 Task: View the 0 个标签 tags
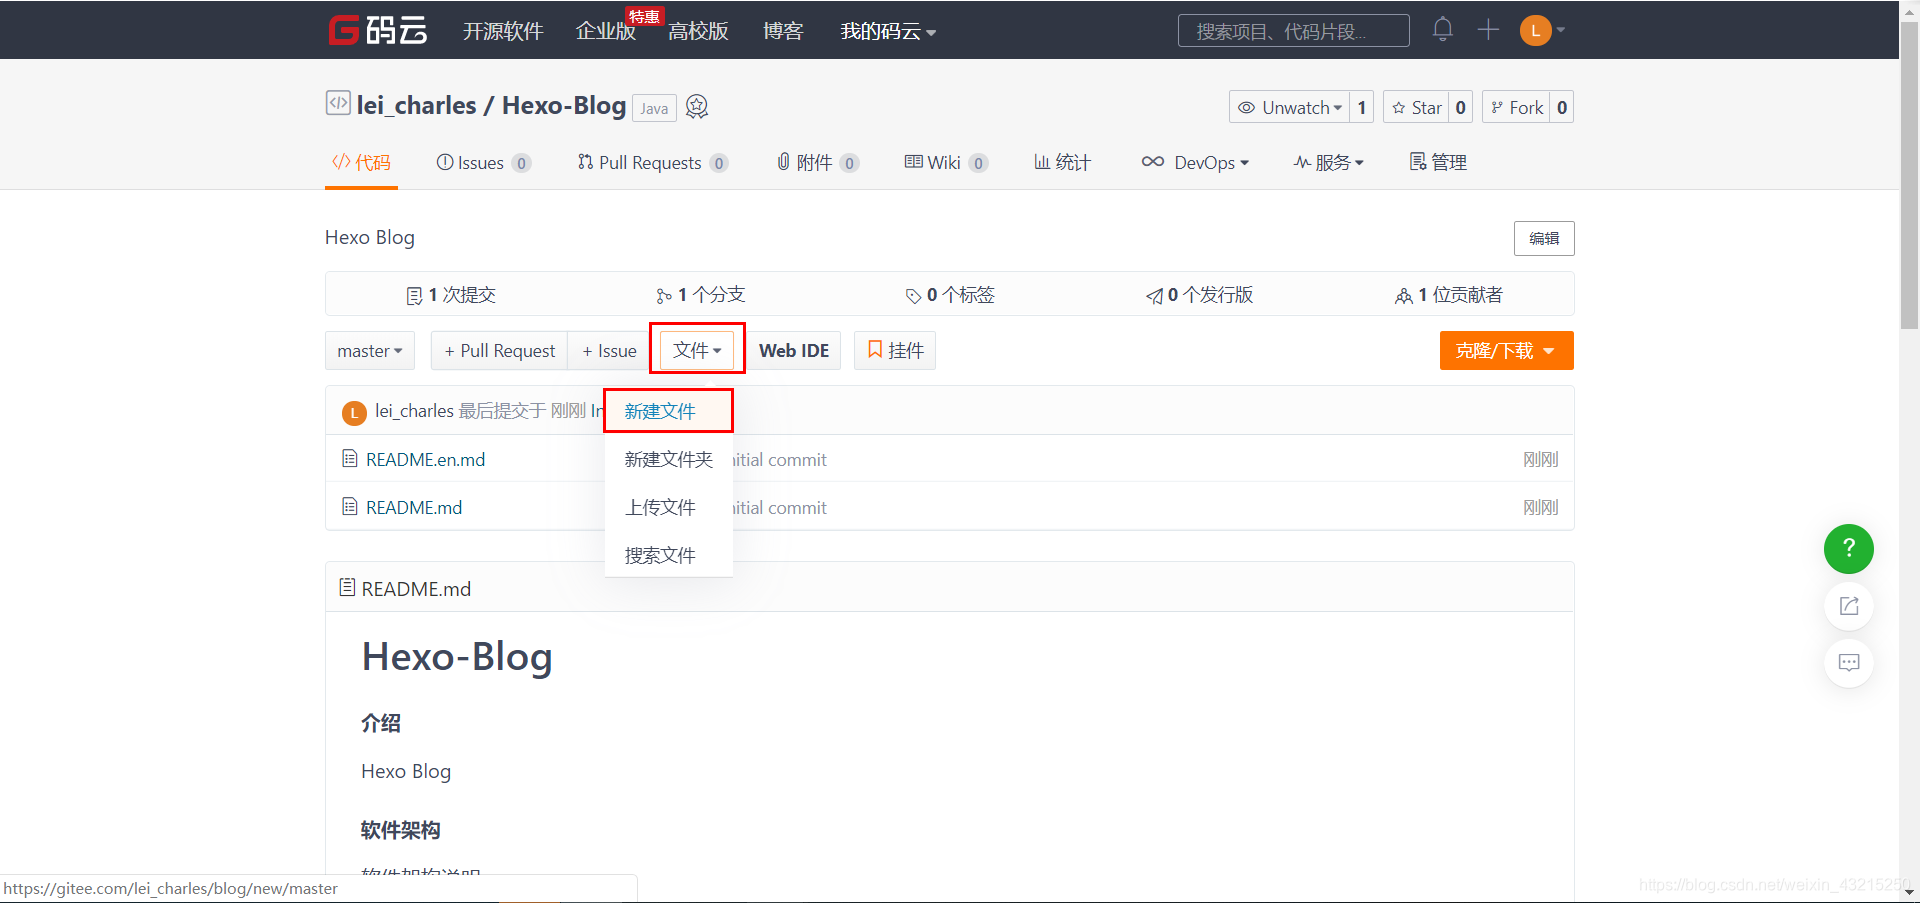pyautogui.click(x=950, y=295)
